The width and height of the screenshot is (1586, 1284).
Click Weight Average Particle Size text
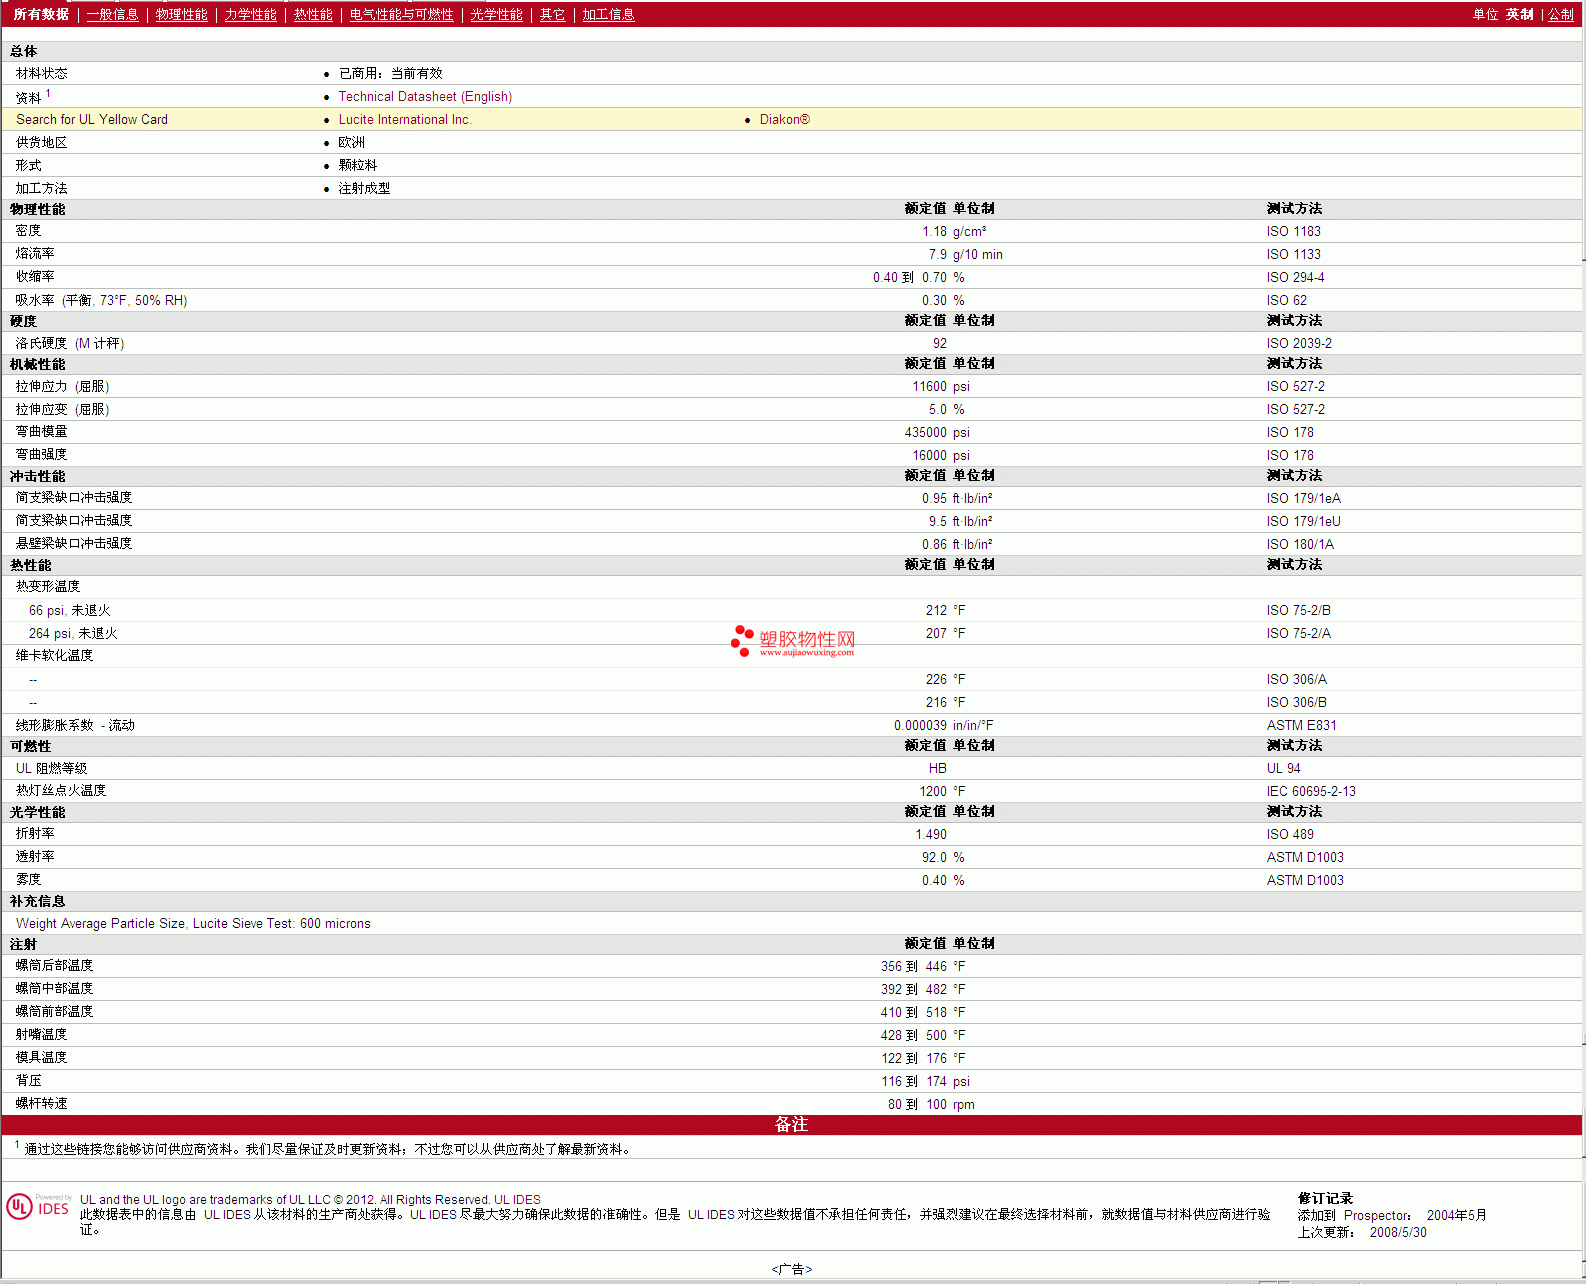coord(193,924)
